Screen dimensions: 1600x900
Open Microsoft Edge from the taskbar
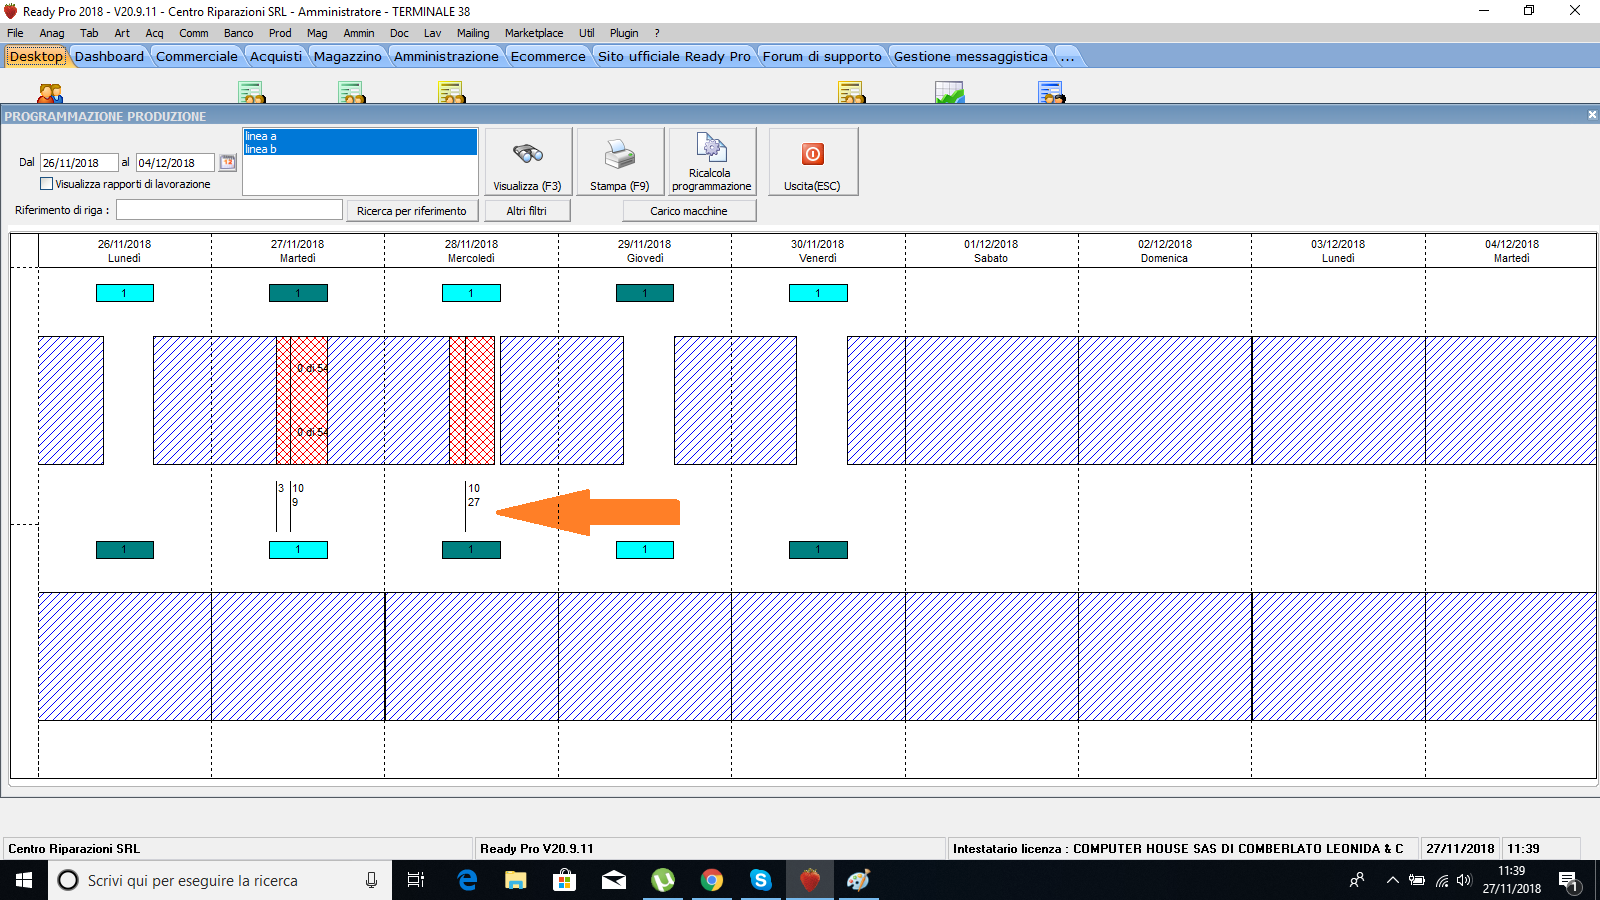click(x=467, y=880)
